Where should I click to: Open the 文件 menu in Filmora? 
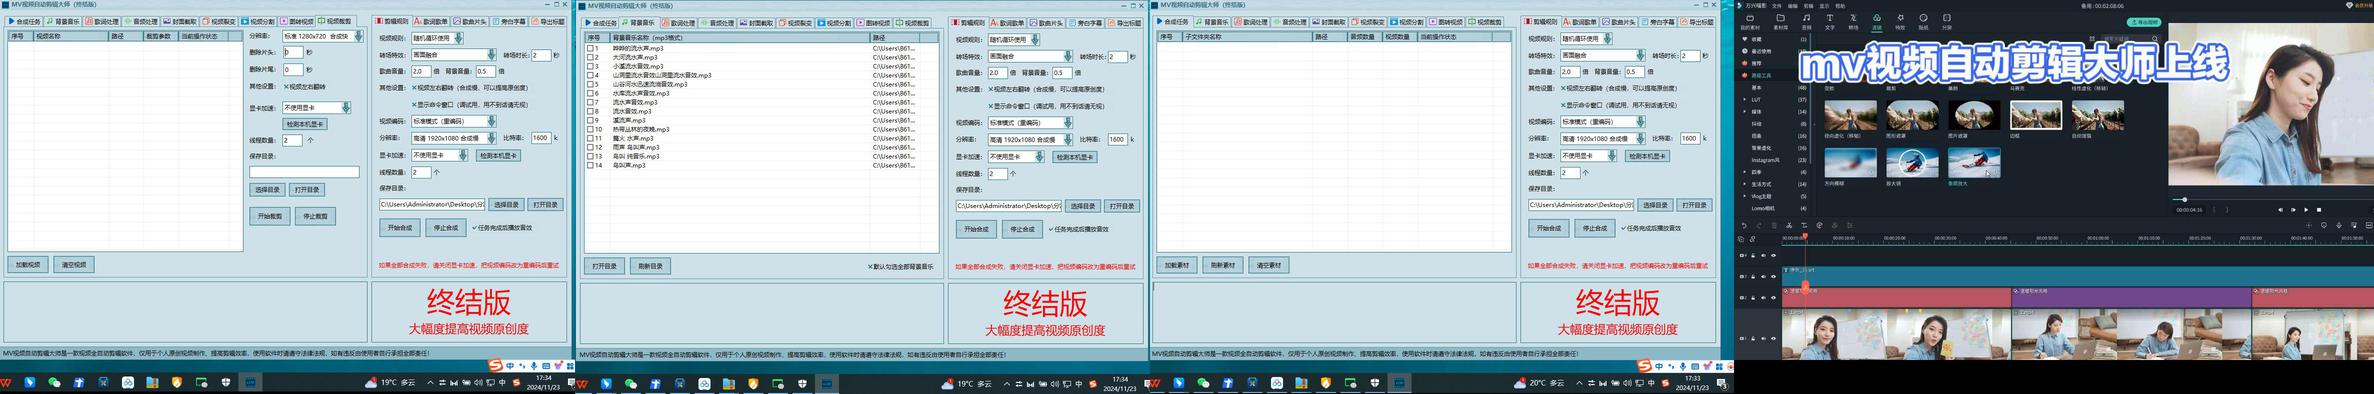pos(1777,6)
